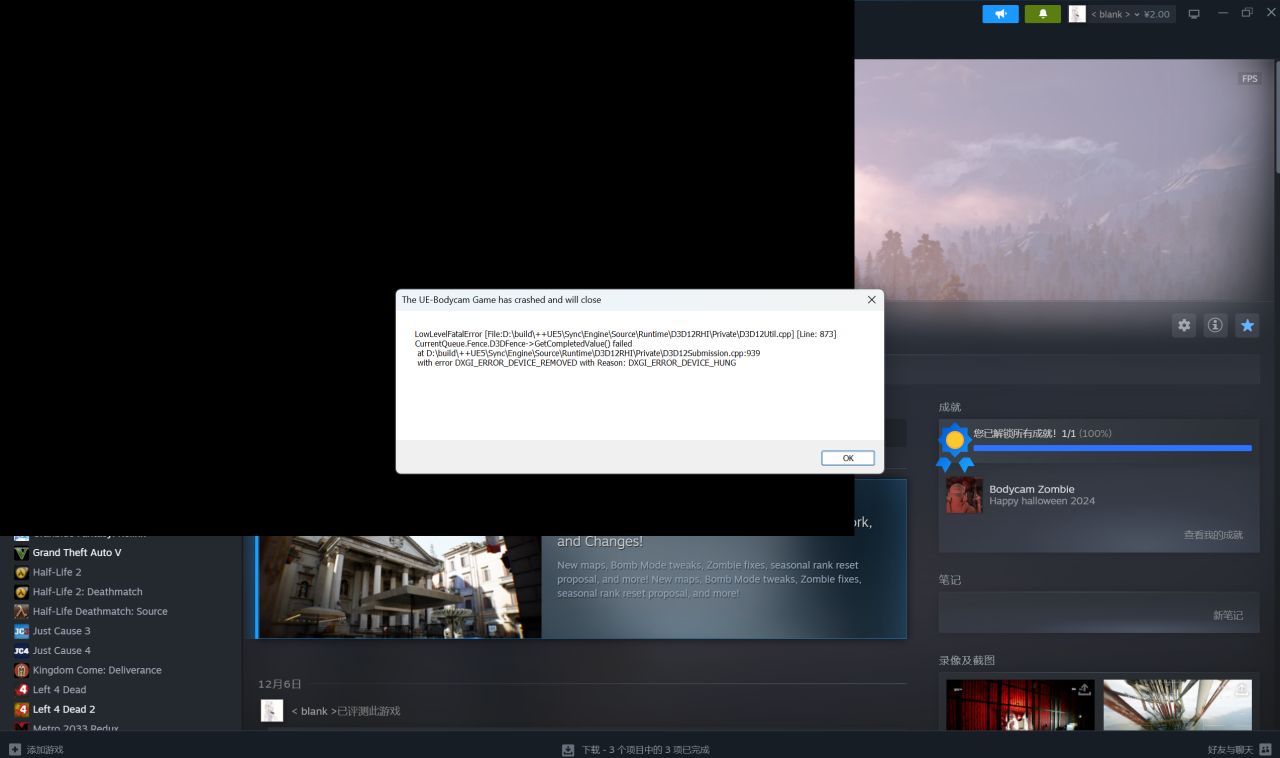Expand the blank account dropdown arrow

pos(1137,15)
